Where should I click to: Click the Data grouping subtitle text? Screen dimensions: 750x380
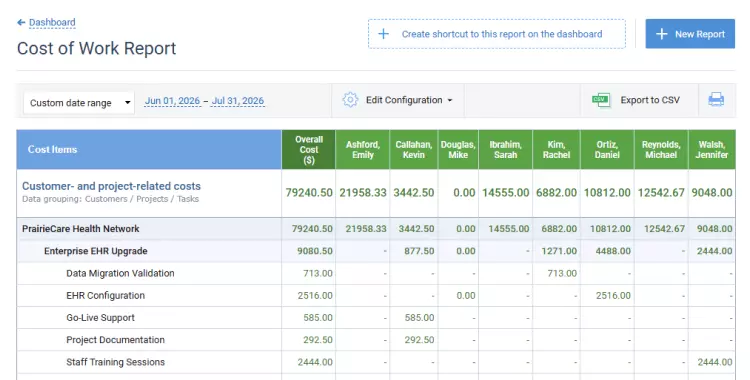[x=110, y=199]
